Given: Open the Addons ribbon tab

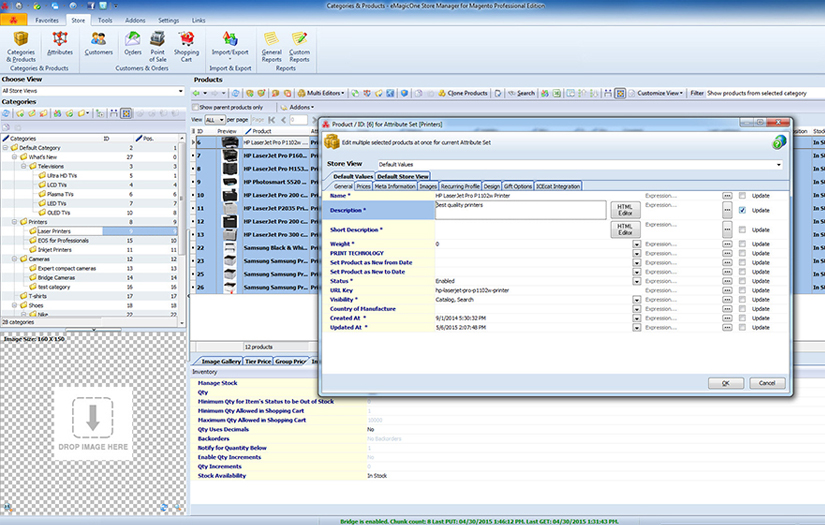Looking at the screenshot, I should pos(135,21).
